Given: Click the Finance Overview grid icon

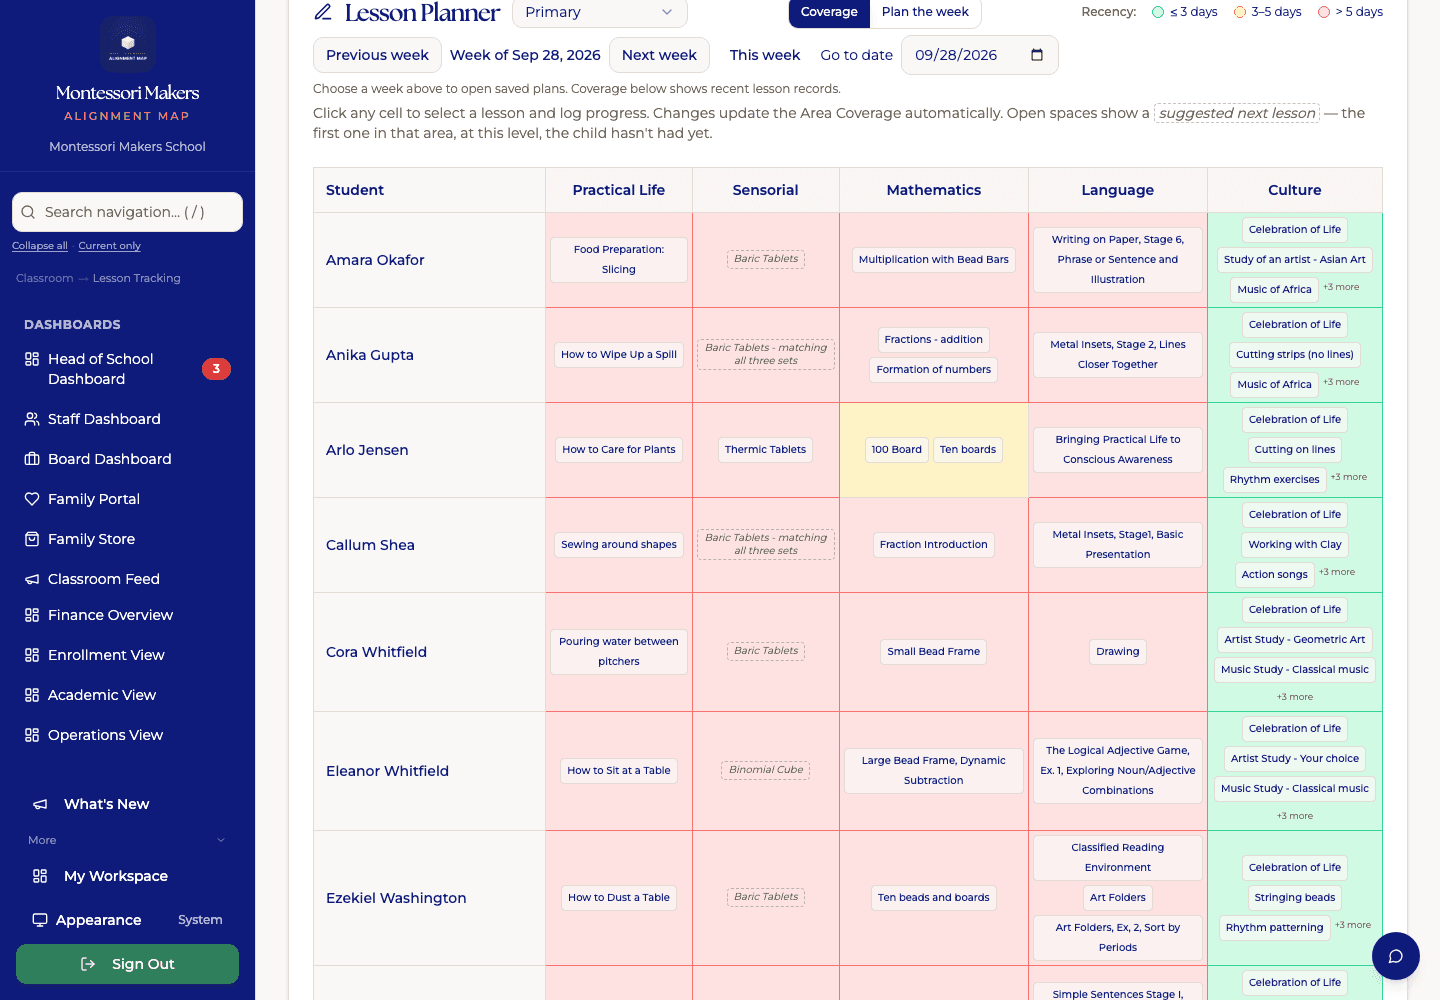Looking at the screenshot, I should [x=32, y=615].
